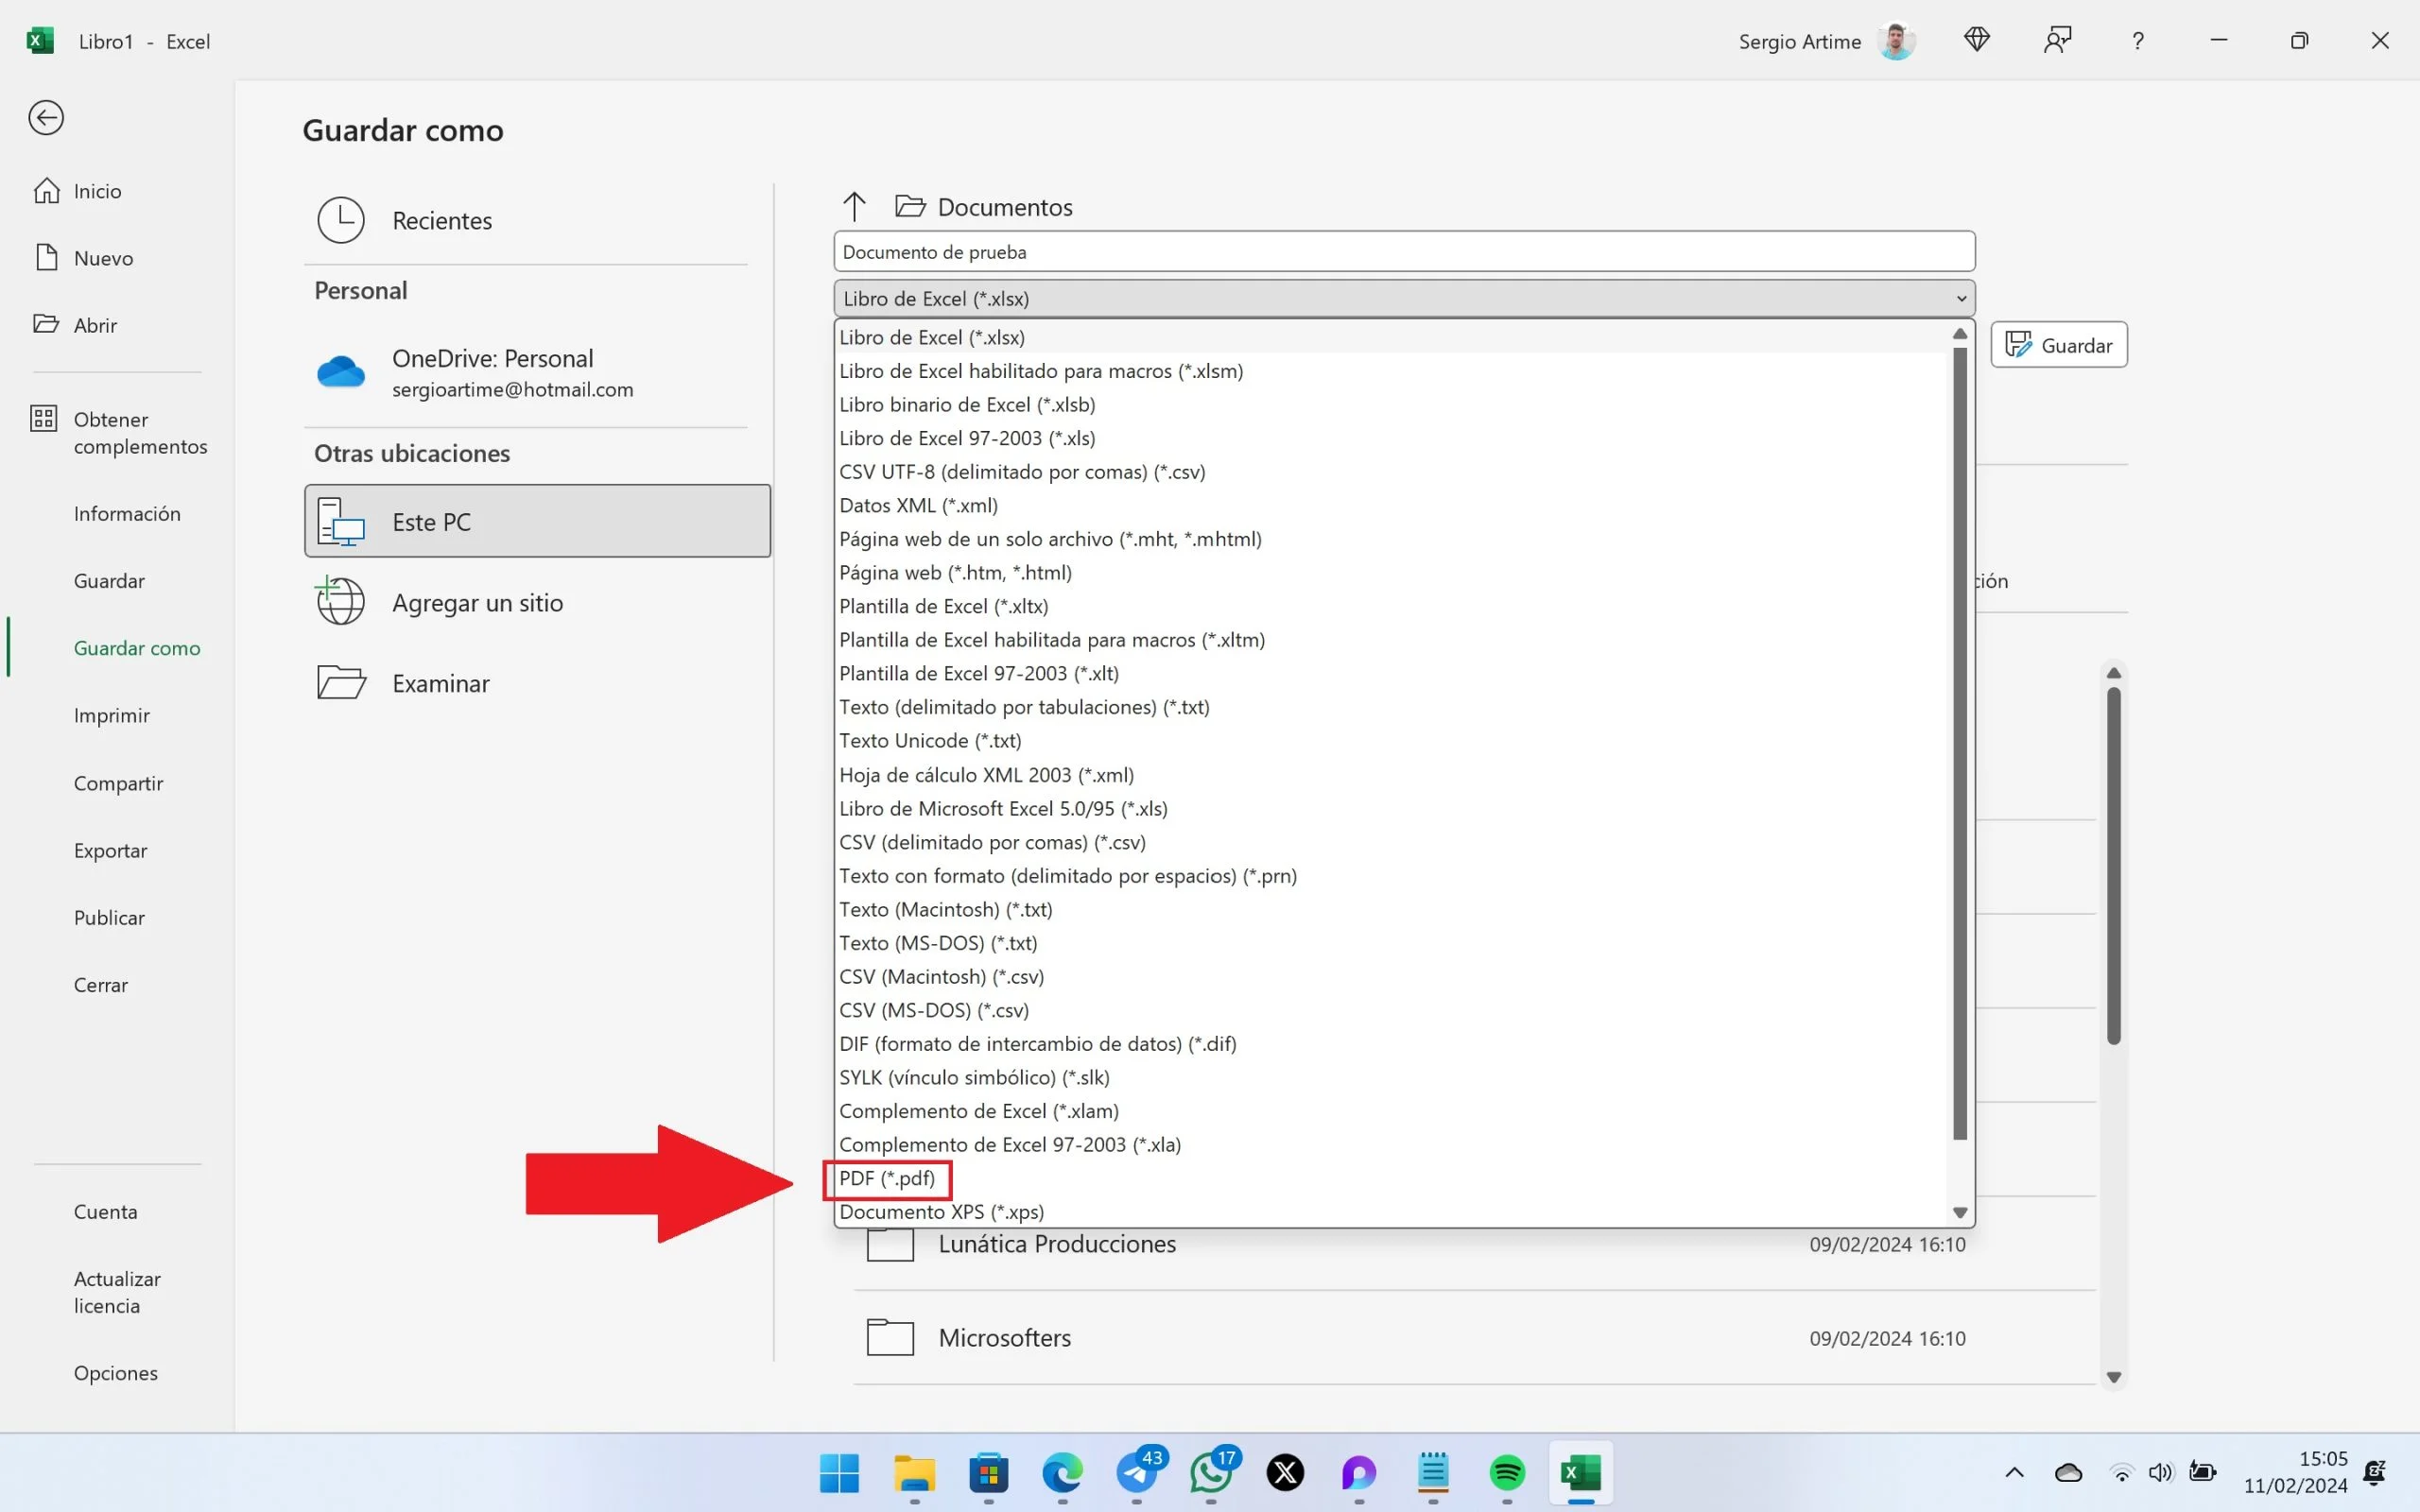This screenshot has width=2420, height=1512.
Task: Open Recientes locations list
Action: [x=441, y=220]
